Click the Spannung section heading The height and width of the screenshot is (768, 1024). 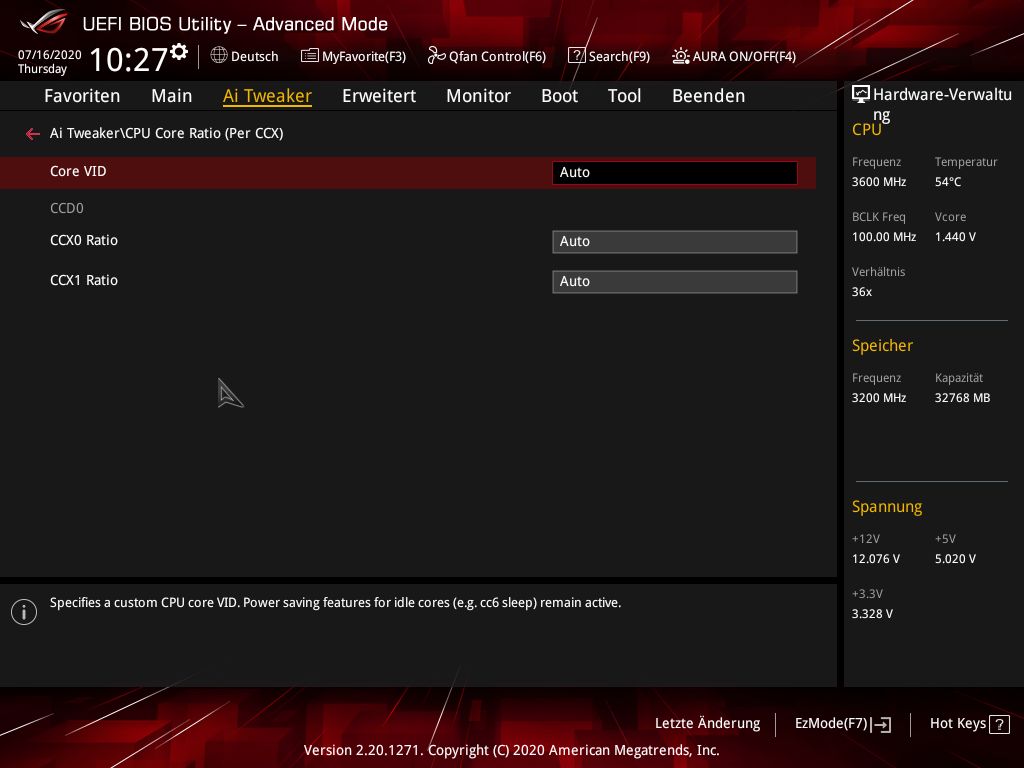[887, 507]
